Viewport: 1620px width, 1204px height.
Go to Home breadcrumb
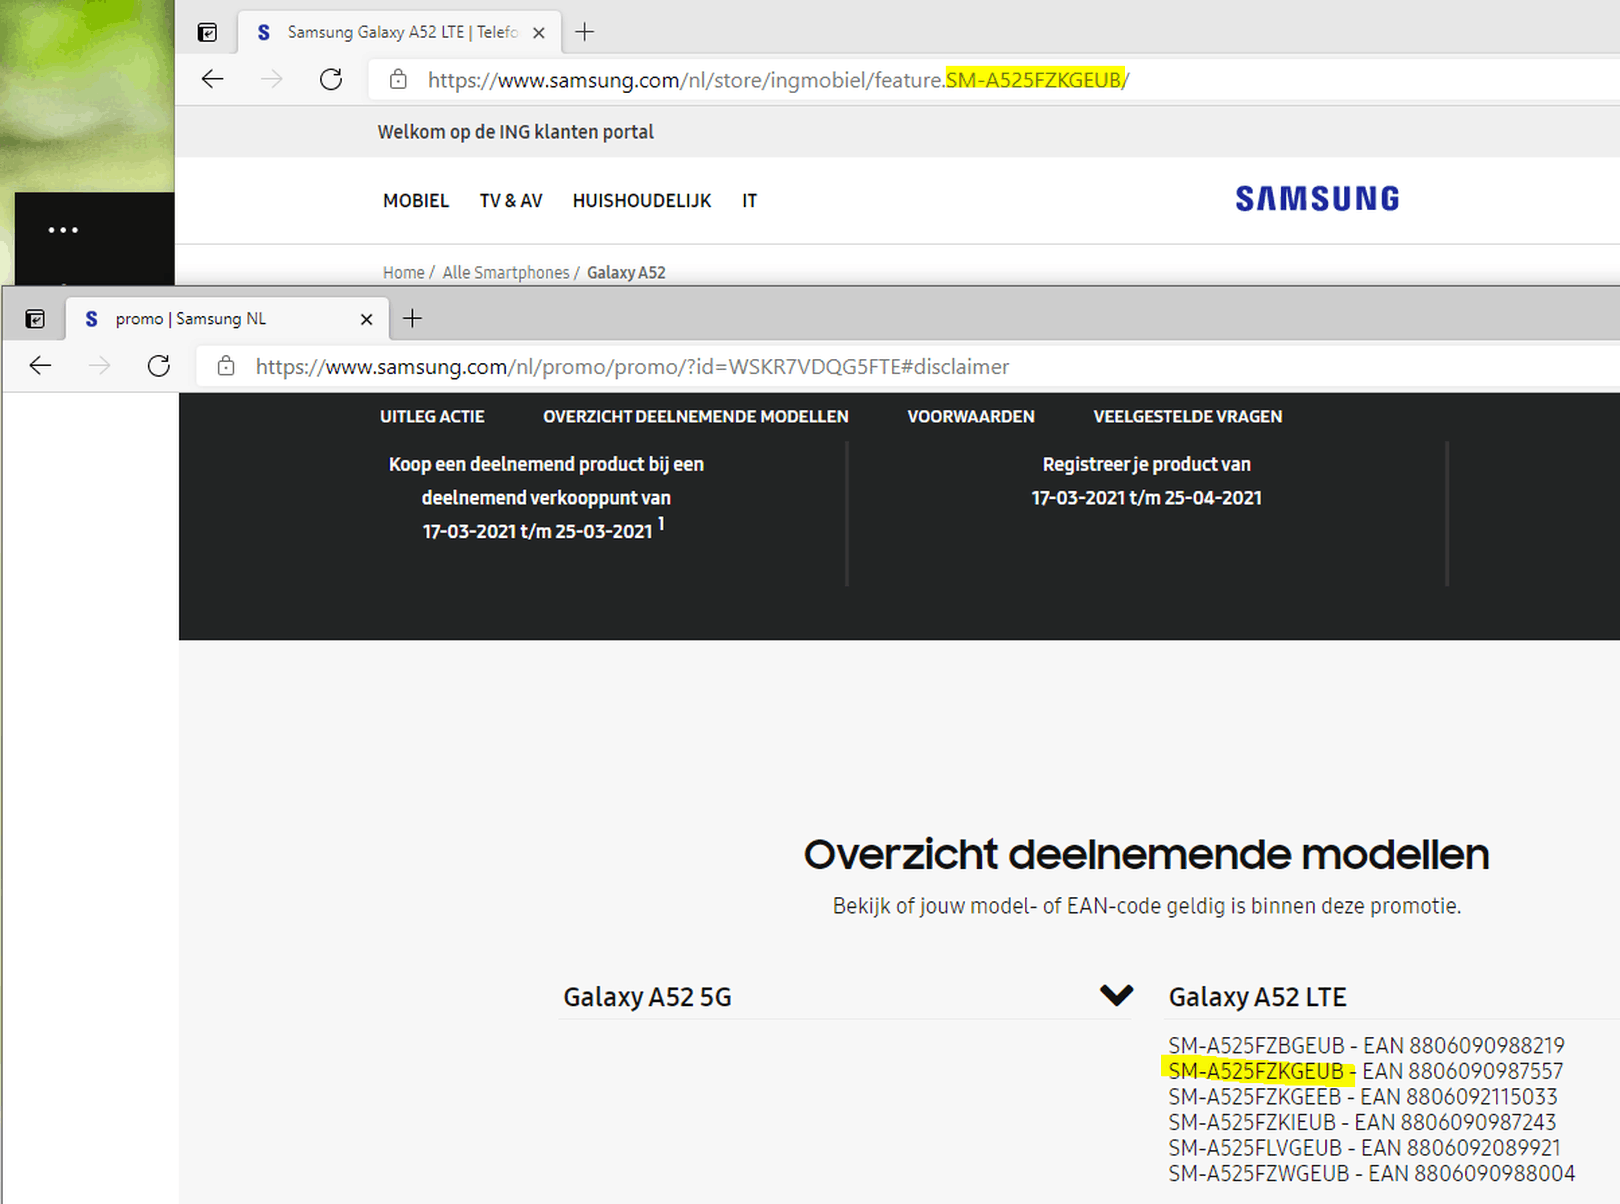[403, 272]
